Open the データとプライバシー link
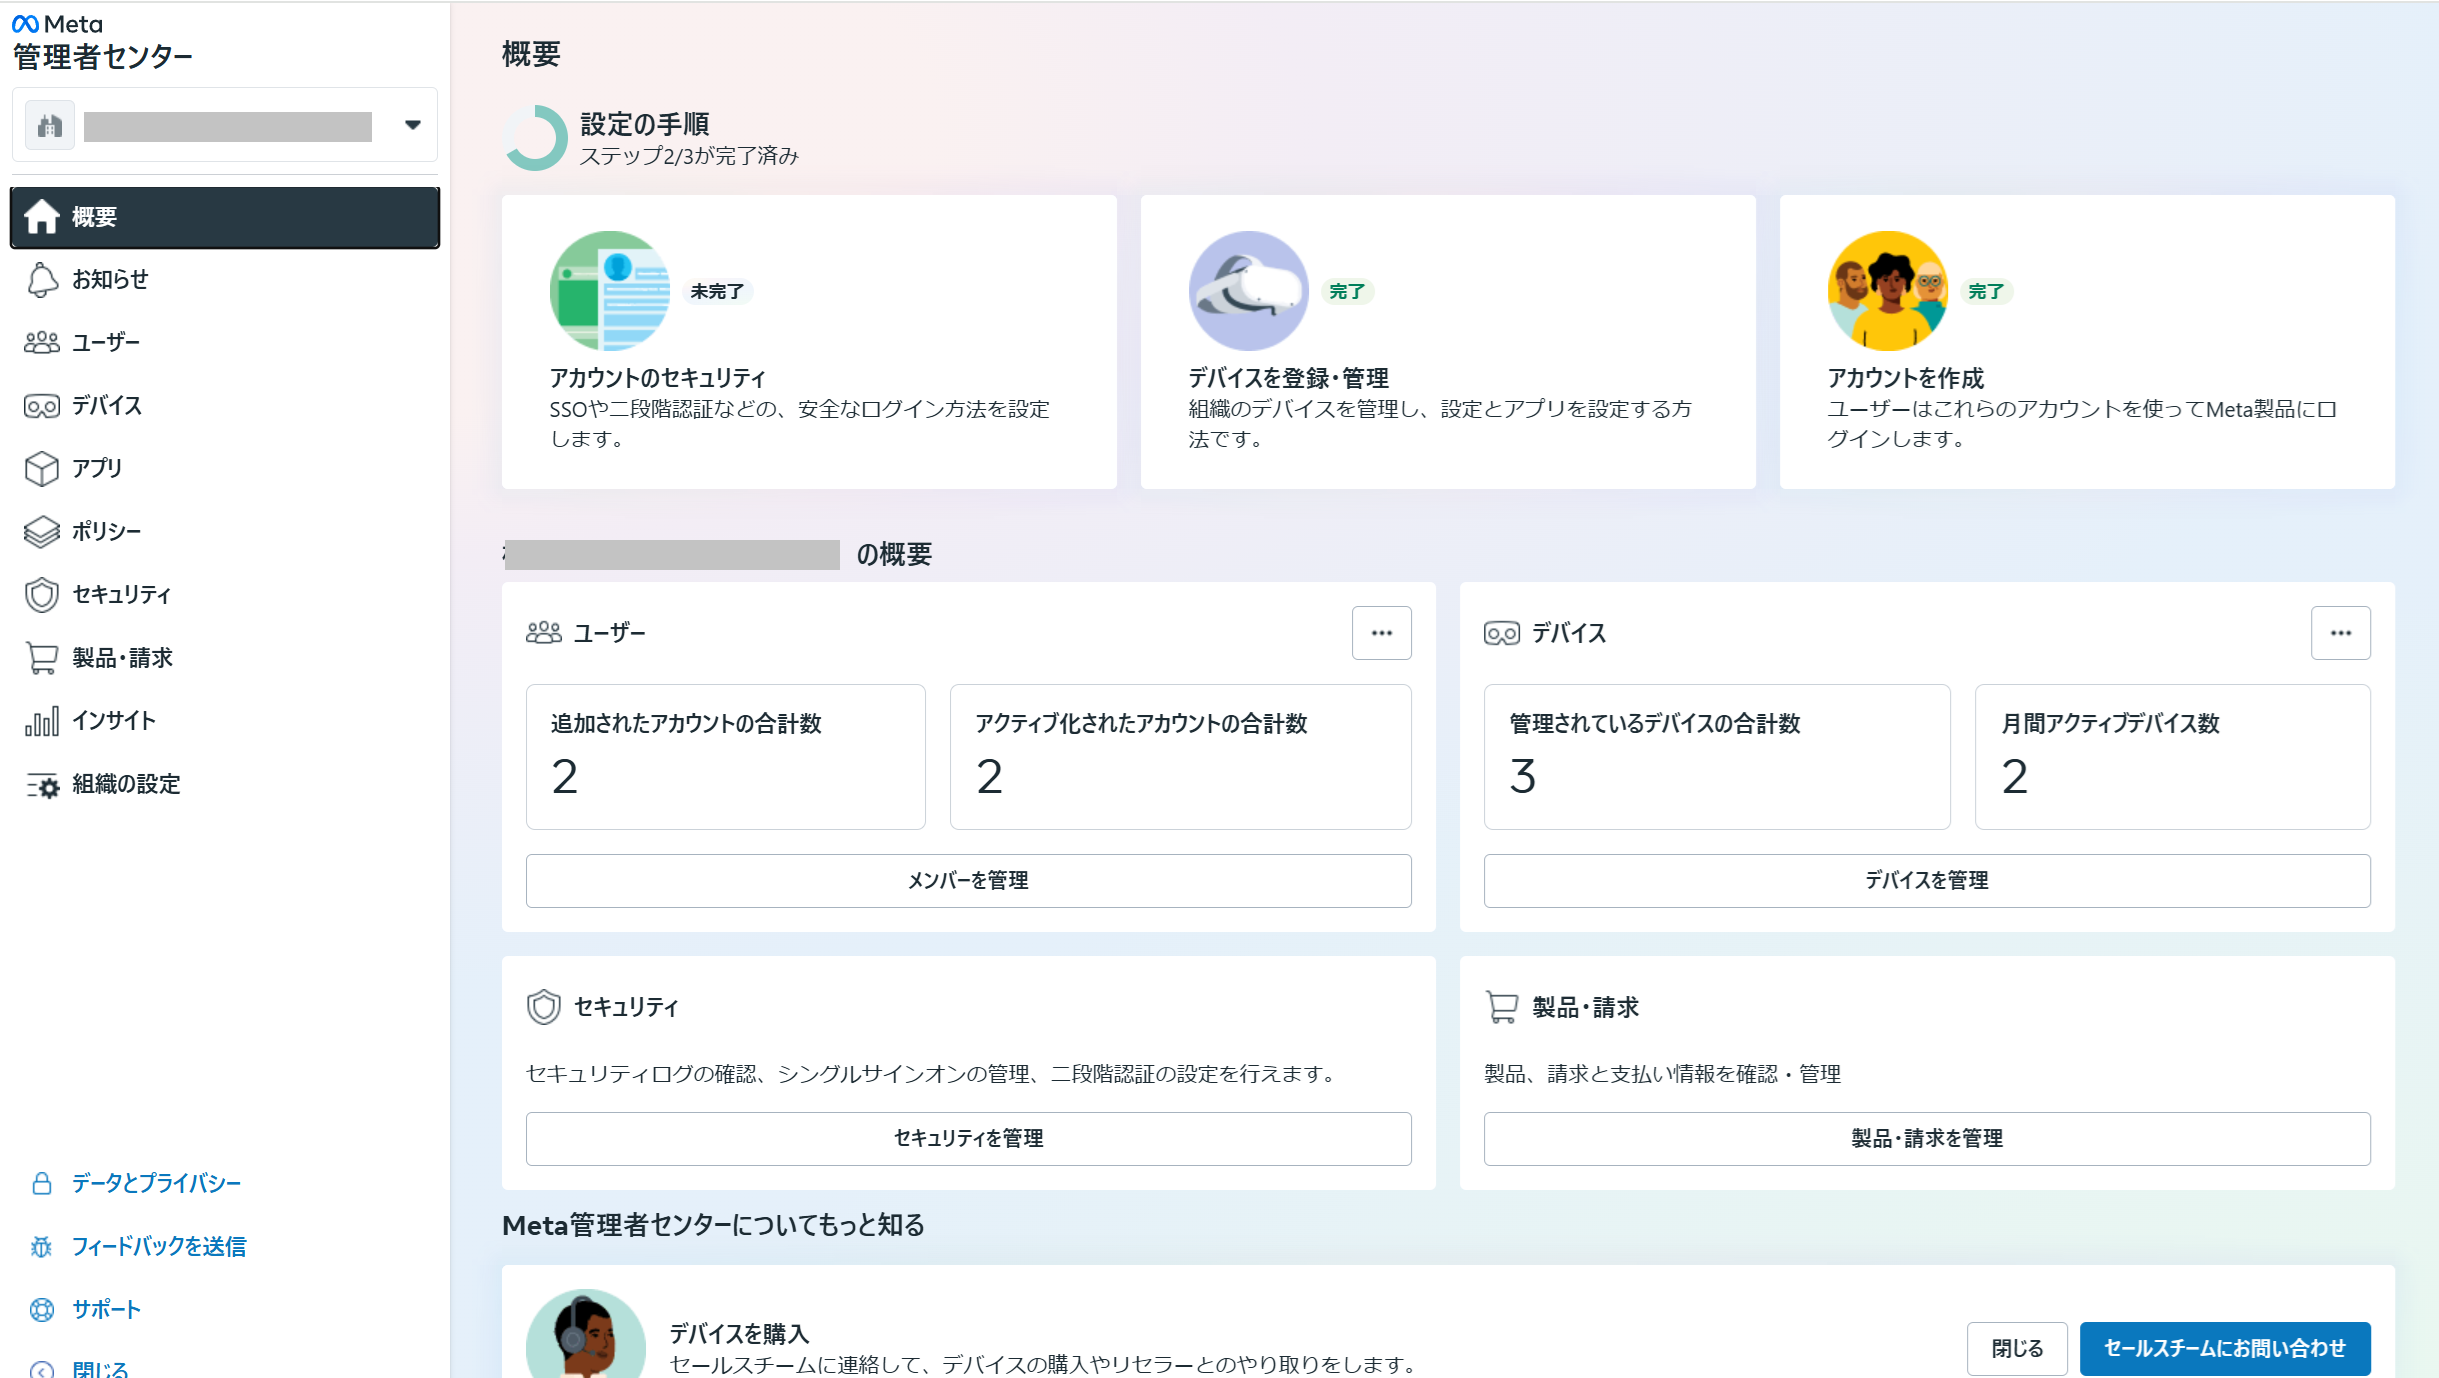Image resolution: width=2439 pixels, height=1378 pixels. [x=157, y=1184]
